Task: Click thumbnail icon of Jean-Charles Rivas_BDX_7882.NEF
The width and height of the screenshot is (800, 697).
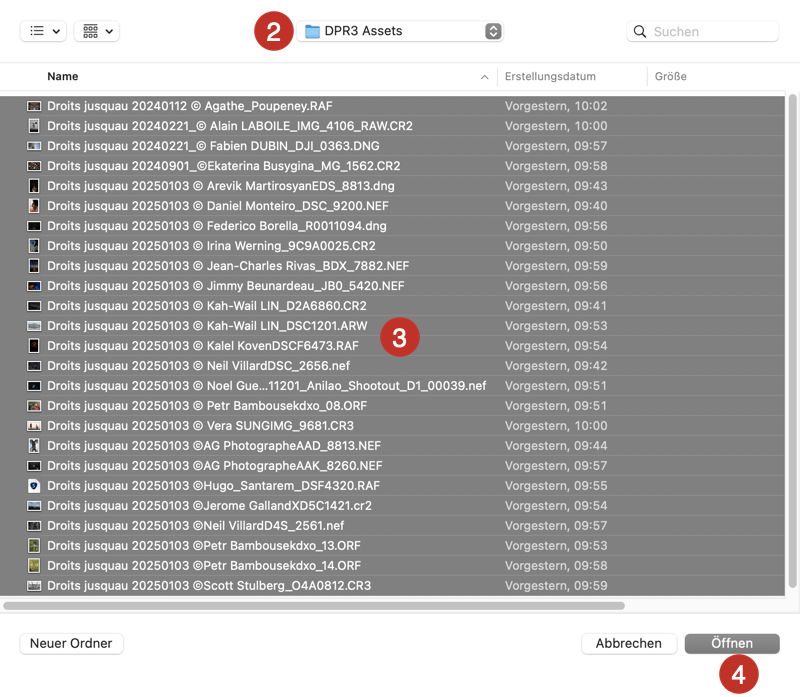Action: [34, 266]
